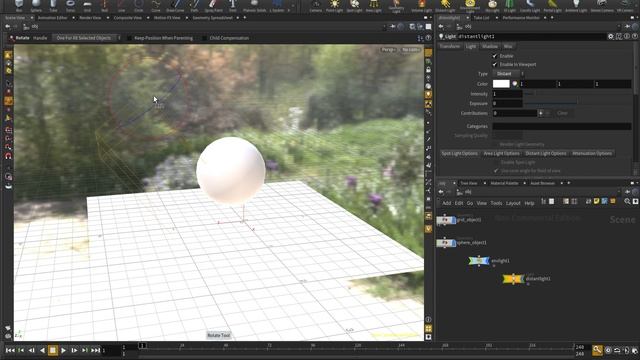The height and width of the screenshot is (360, 640).
Task: Select the Platonic Solids shelf tool
Action: pos(254,6)
